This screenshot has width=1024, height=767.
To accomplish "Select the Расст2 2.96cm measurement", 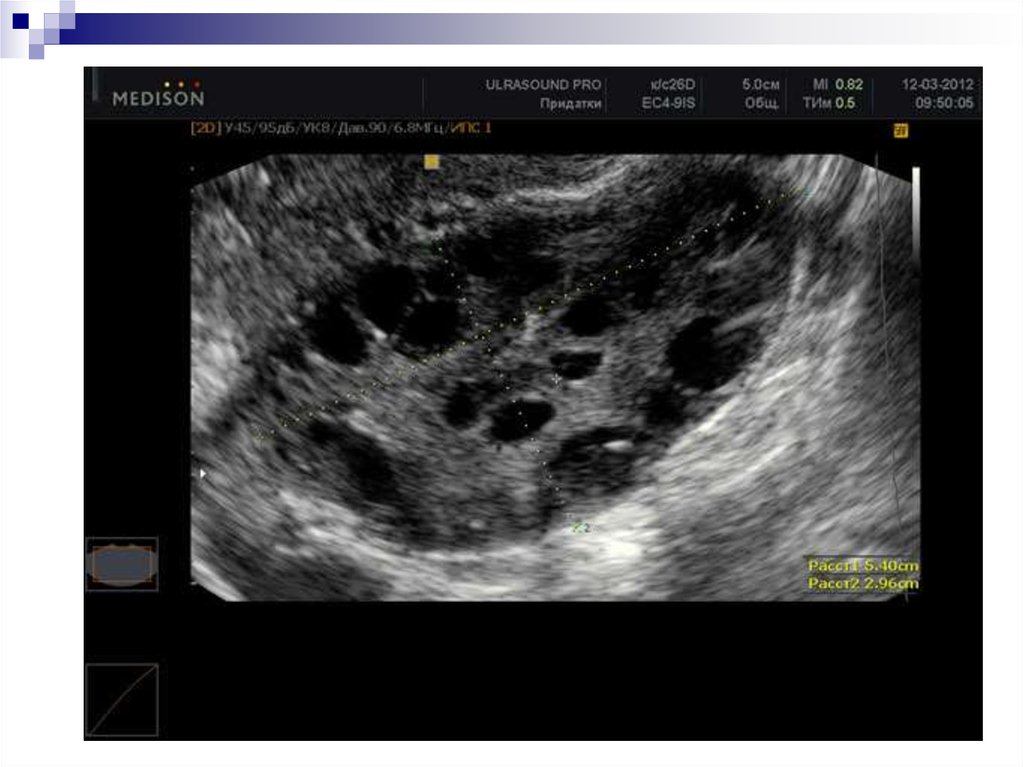I will (863, 583).
